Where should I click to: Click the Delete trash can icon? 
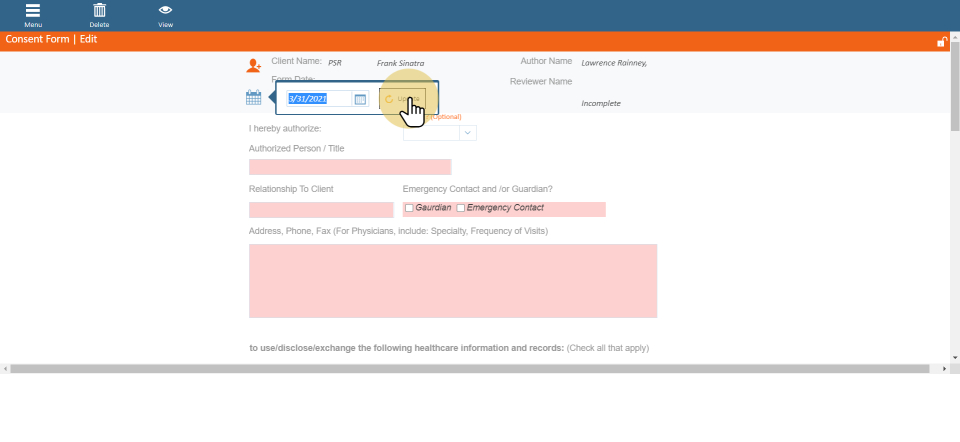click(99, 11)
